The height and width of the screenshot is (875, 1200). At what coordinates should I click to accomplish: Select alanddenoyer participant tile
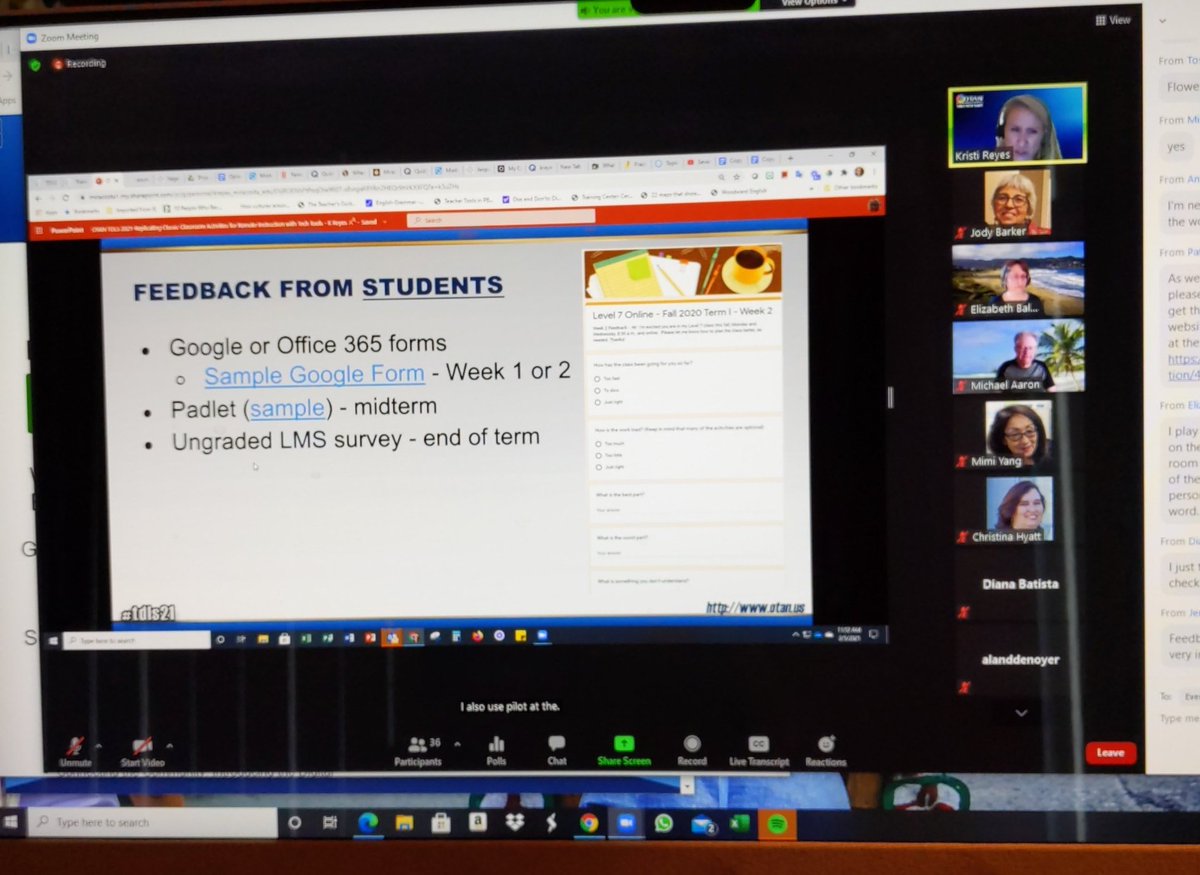[x=1019, y=661]
